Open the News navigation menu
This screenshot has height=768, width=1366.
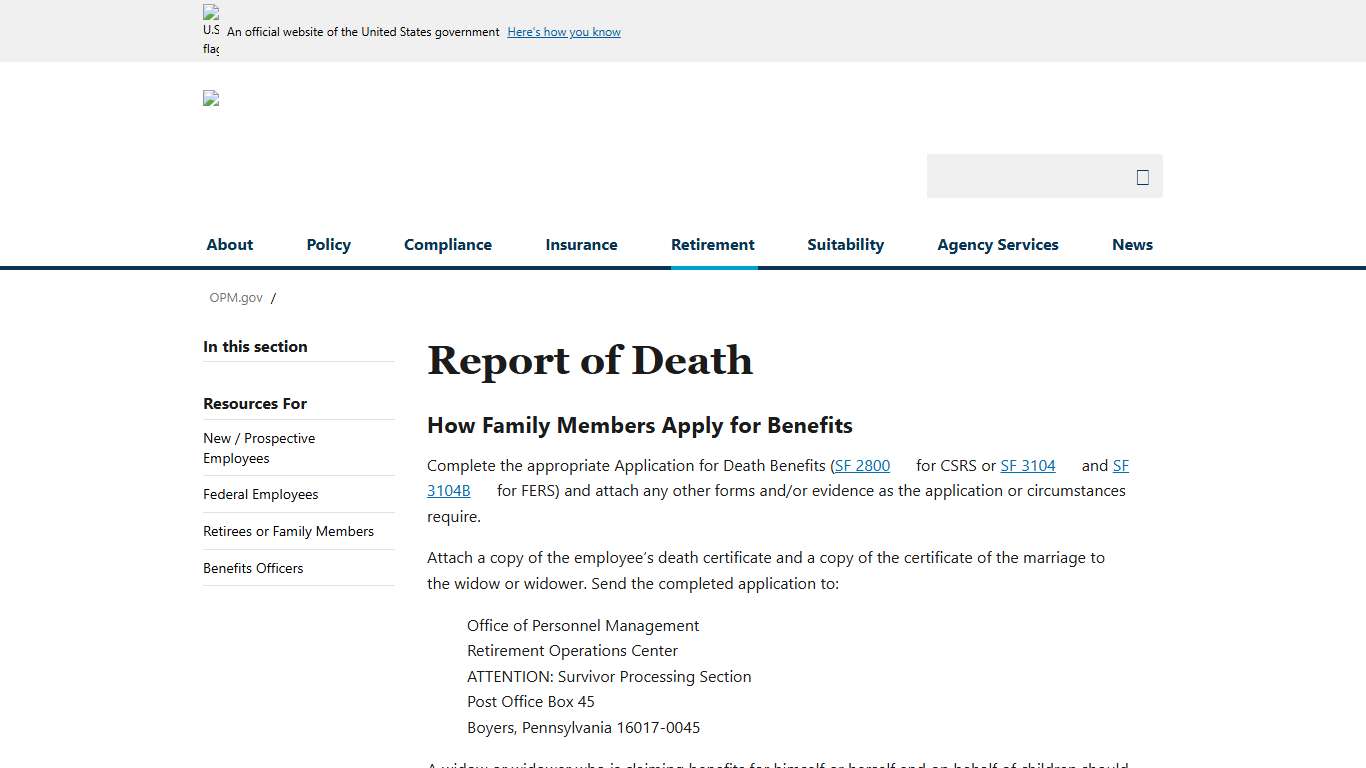(x=1132, y=244)
